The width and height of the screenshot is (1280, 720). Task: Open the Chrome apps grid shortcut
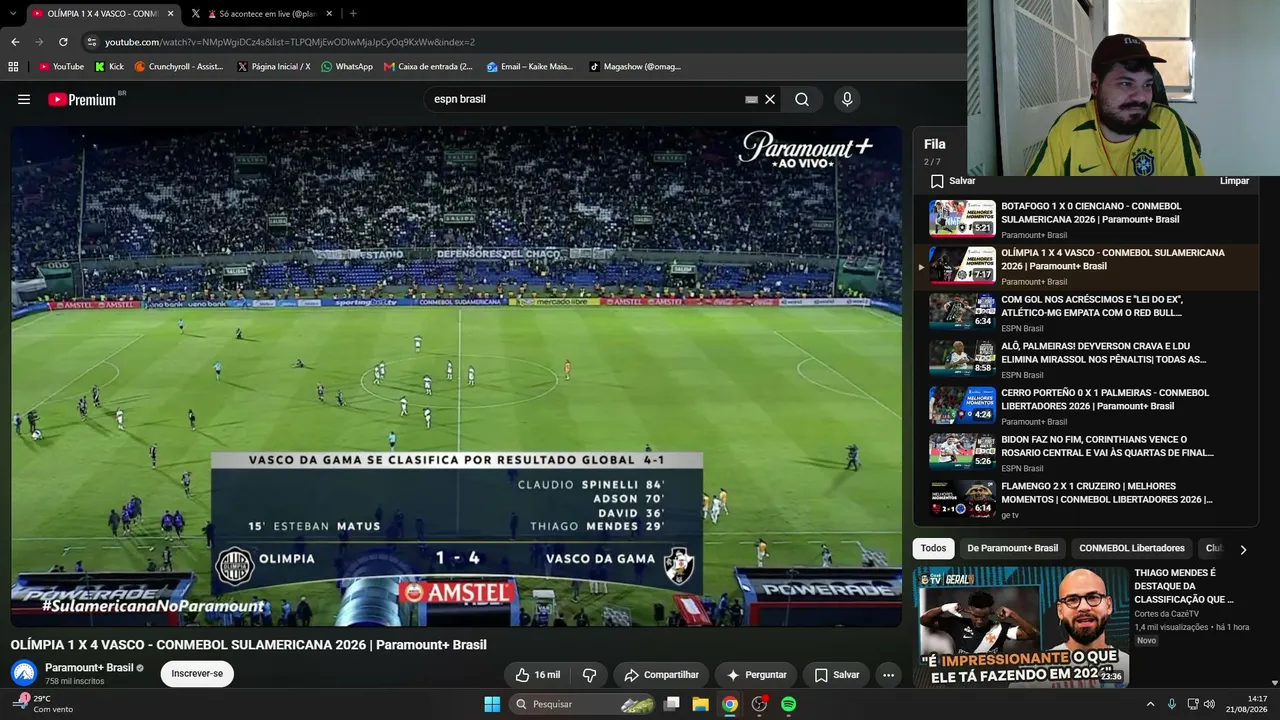[13, 67]
